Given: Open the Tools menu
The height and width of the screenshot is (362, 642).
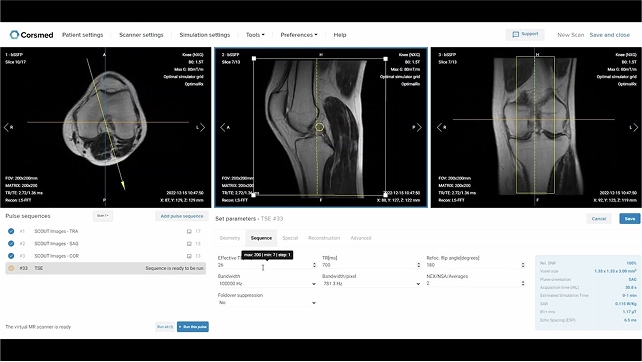Looking at the screenshot, I should pyautogui.click(x=255, y=35).
